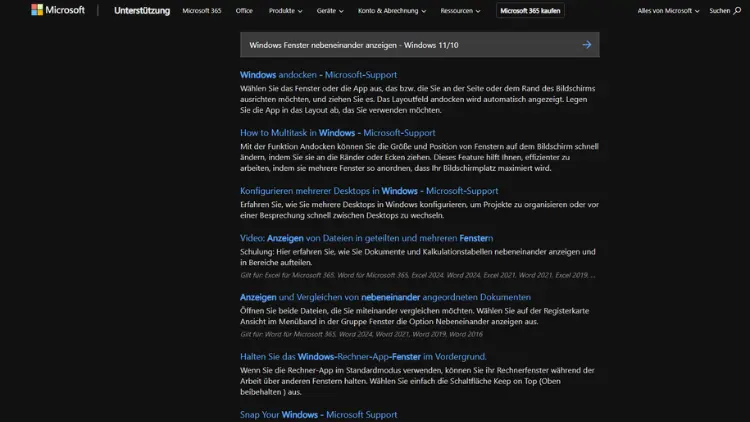Open Anzeigen und Vergleichen von Dokumenten link
This screenshot has height=422, width=750.
[x=385, y=297]
